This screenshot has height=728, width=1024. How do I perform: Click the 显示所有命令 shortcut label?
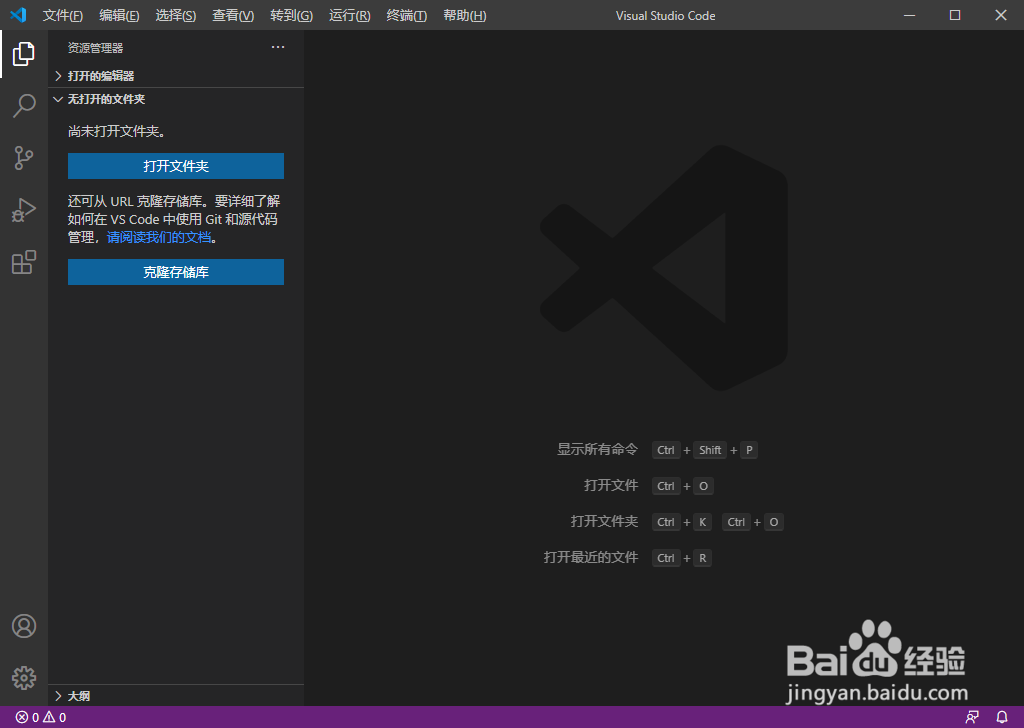tap(597, 449)
